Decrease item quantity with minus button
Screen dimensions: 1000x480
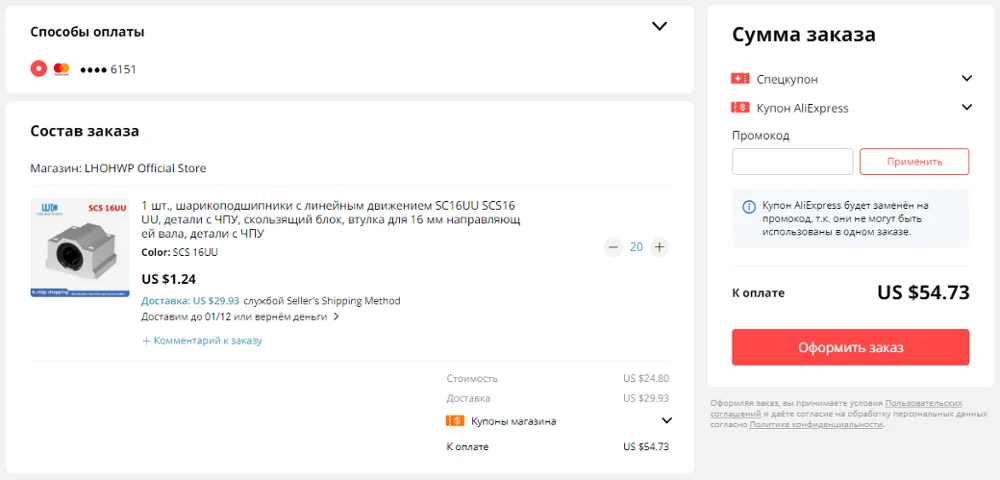(613, 247)
